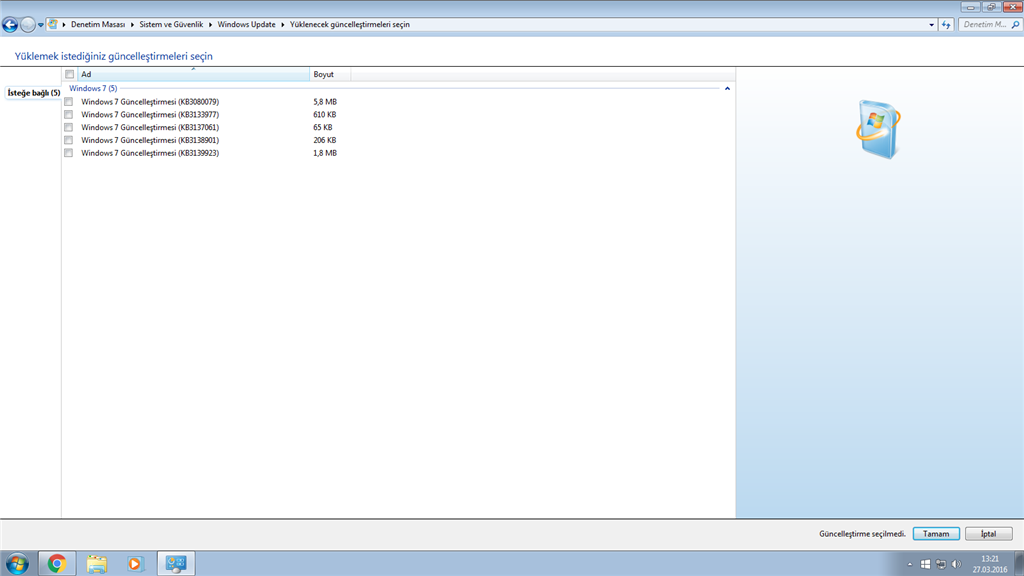Click the Control Panel icon in address bar

pyautogui.click(x=53, y=24)
